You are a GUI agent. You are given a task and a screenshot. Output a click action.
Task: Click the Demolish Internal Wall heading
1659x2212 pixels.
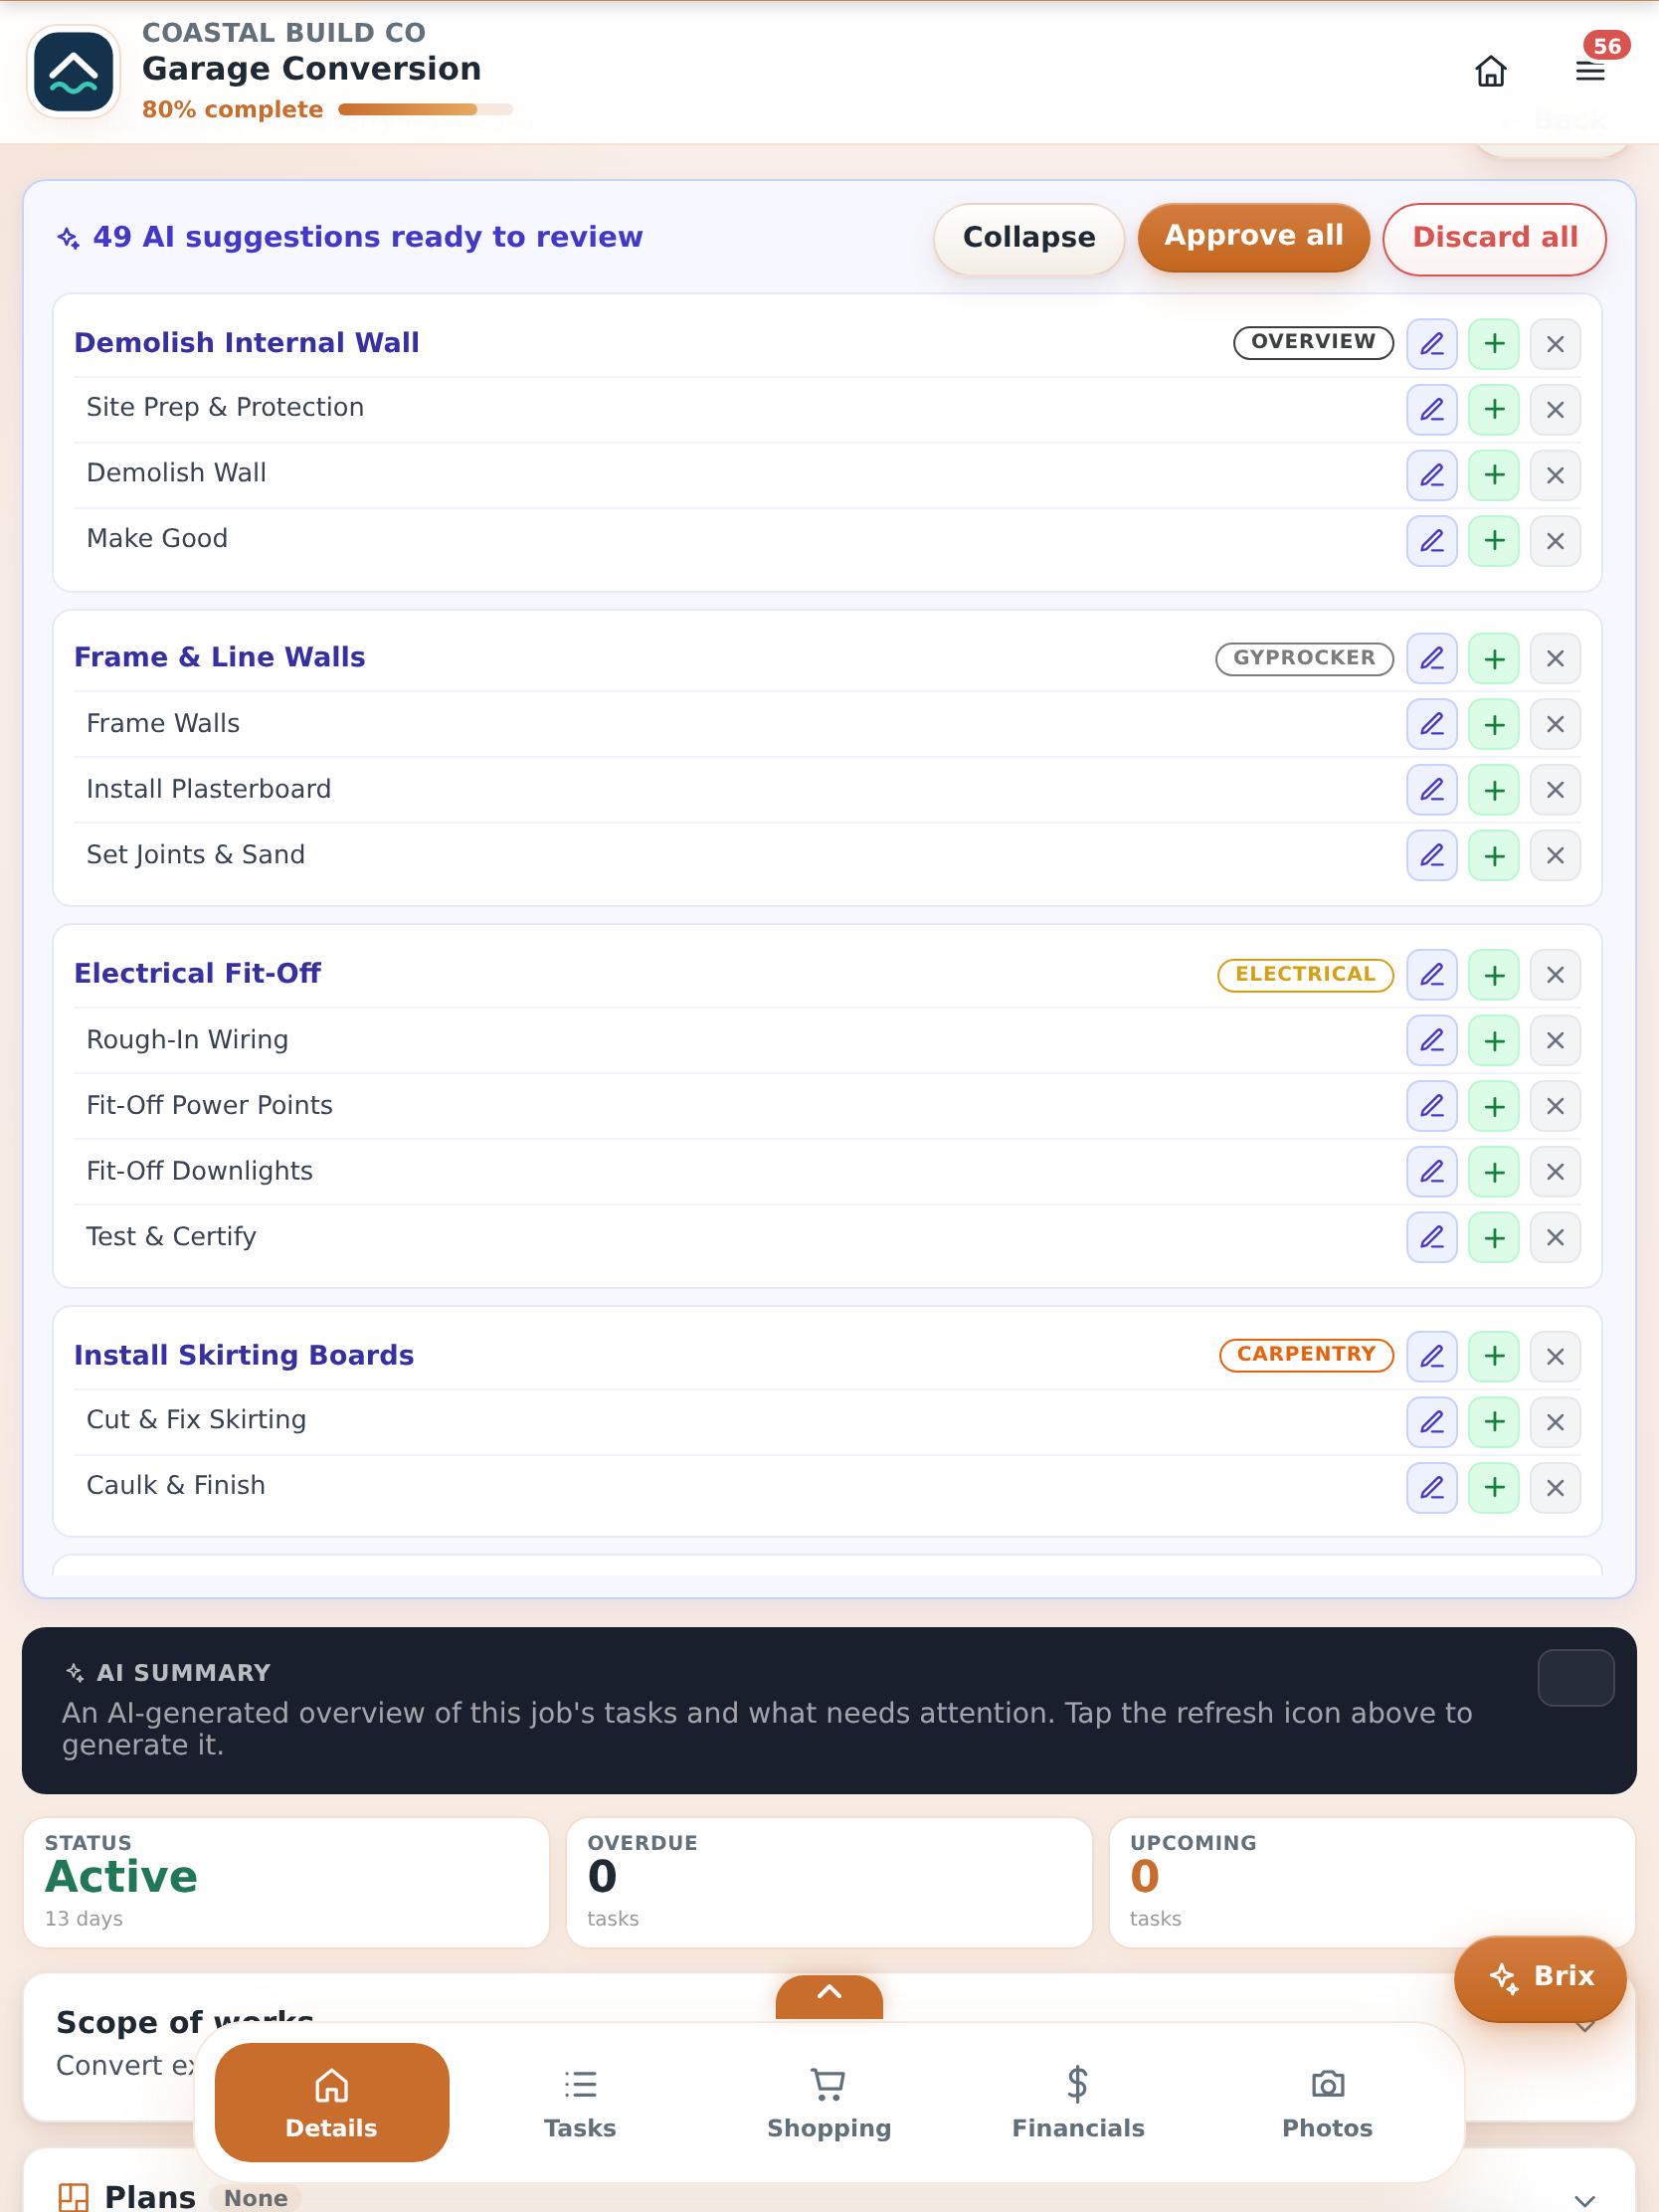tap(247, 343)
